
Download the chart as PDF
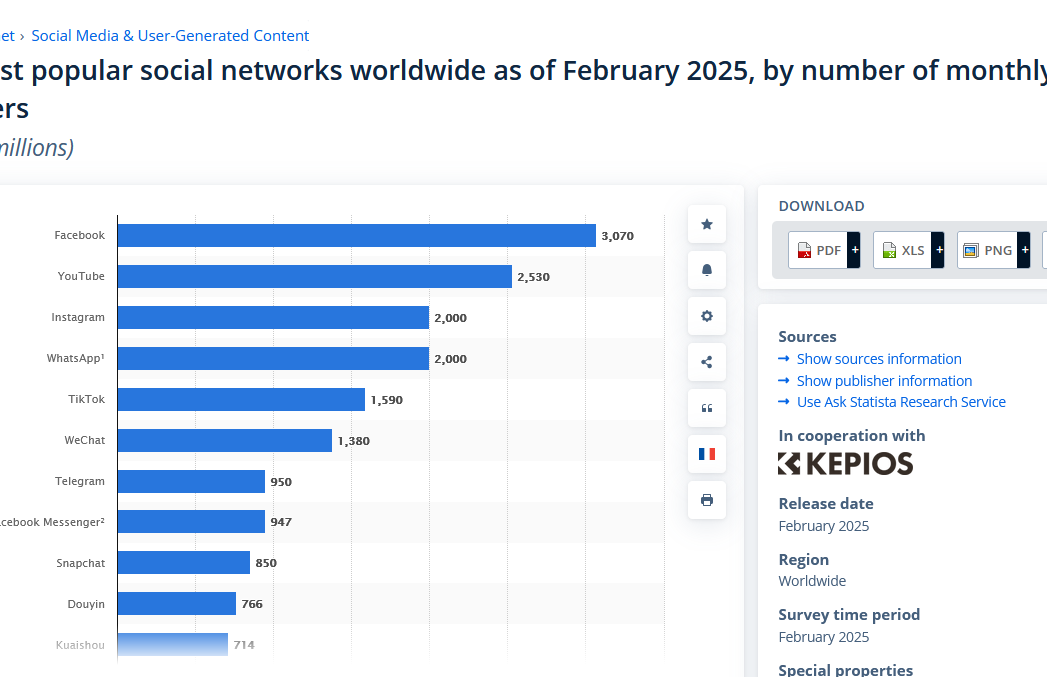click(818, 250)
